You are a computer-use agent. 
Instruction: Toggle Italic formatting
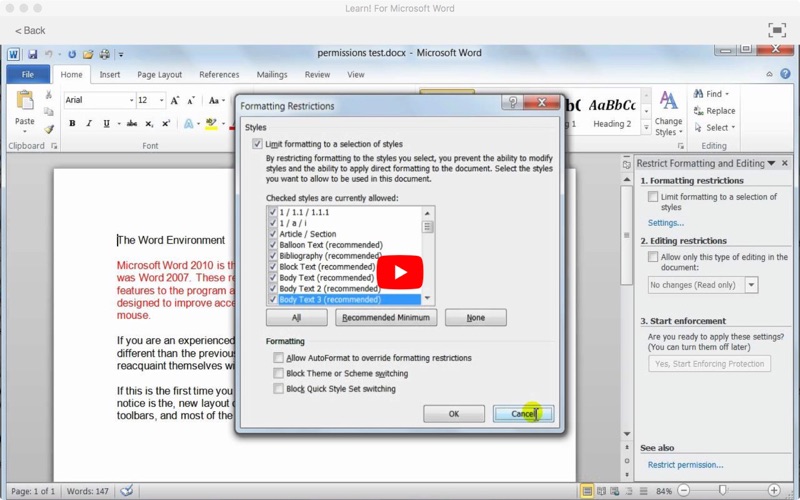[89, 123]
